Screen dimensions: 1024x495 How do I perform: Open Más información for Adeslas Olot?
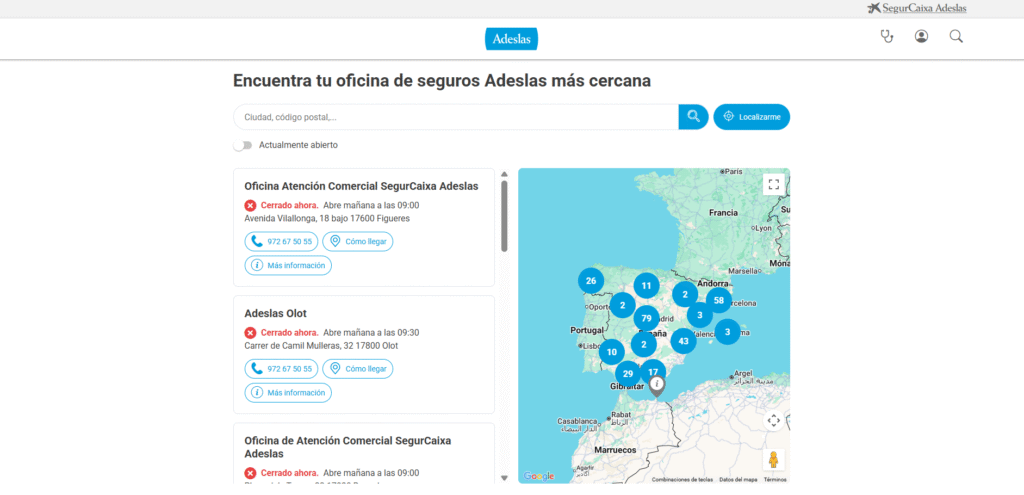(x=288, y=393)
